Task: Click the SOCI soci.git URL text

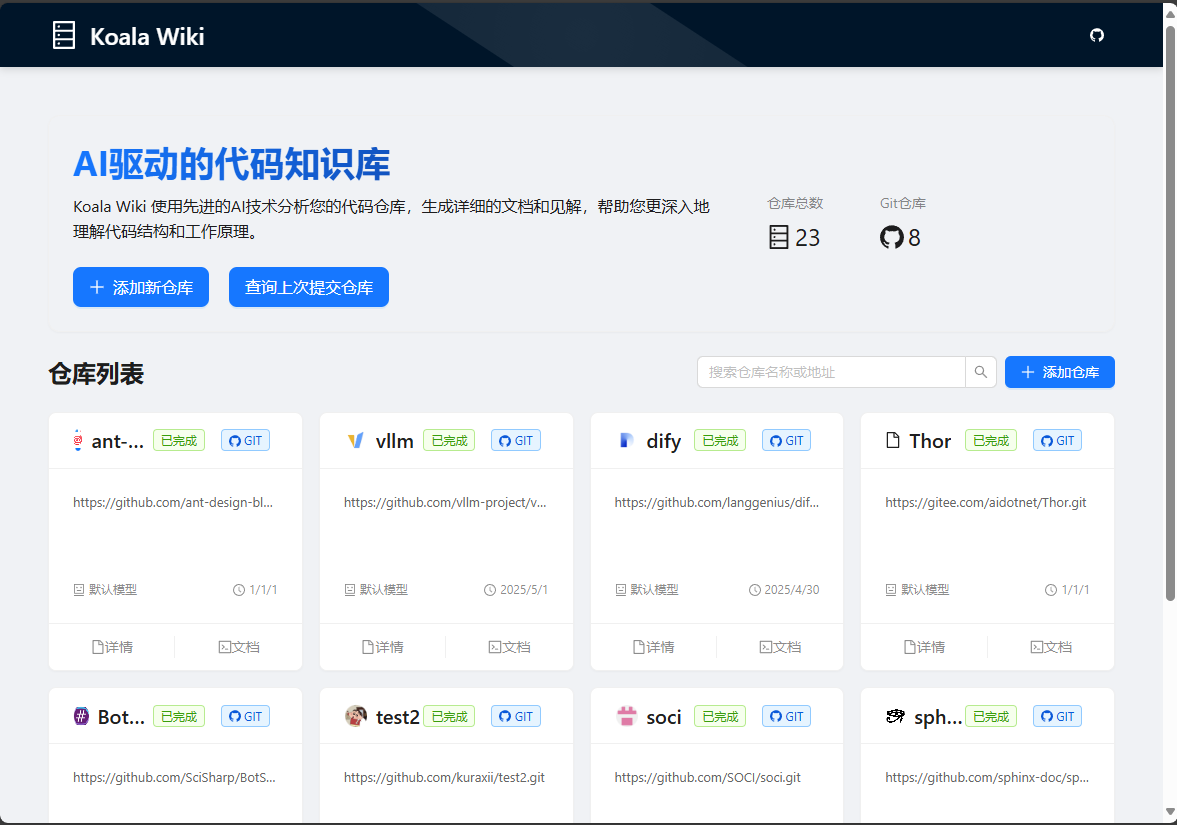Action: pyautogui.click(x=708, y=778)
